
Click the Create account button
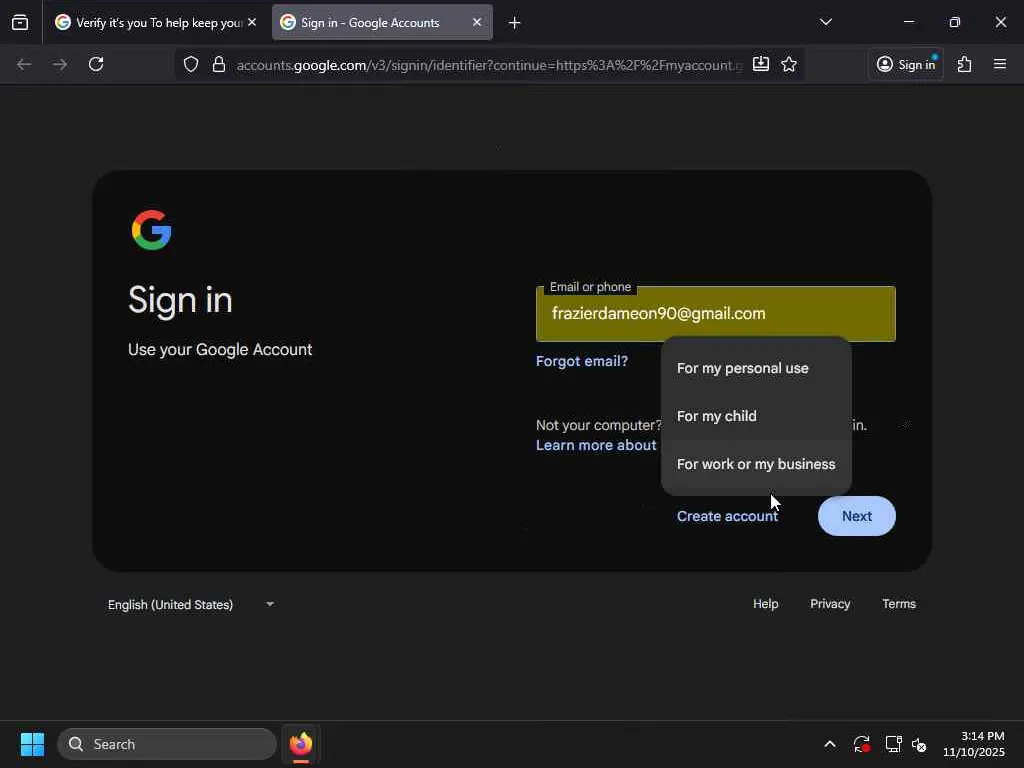727,516
